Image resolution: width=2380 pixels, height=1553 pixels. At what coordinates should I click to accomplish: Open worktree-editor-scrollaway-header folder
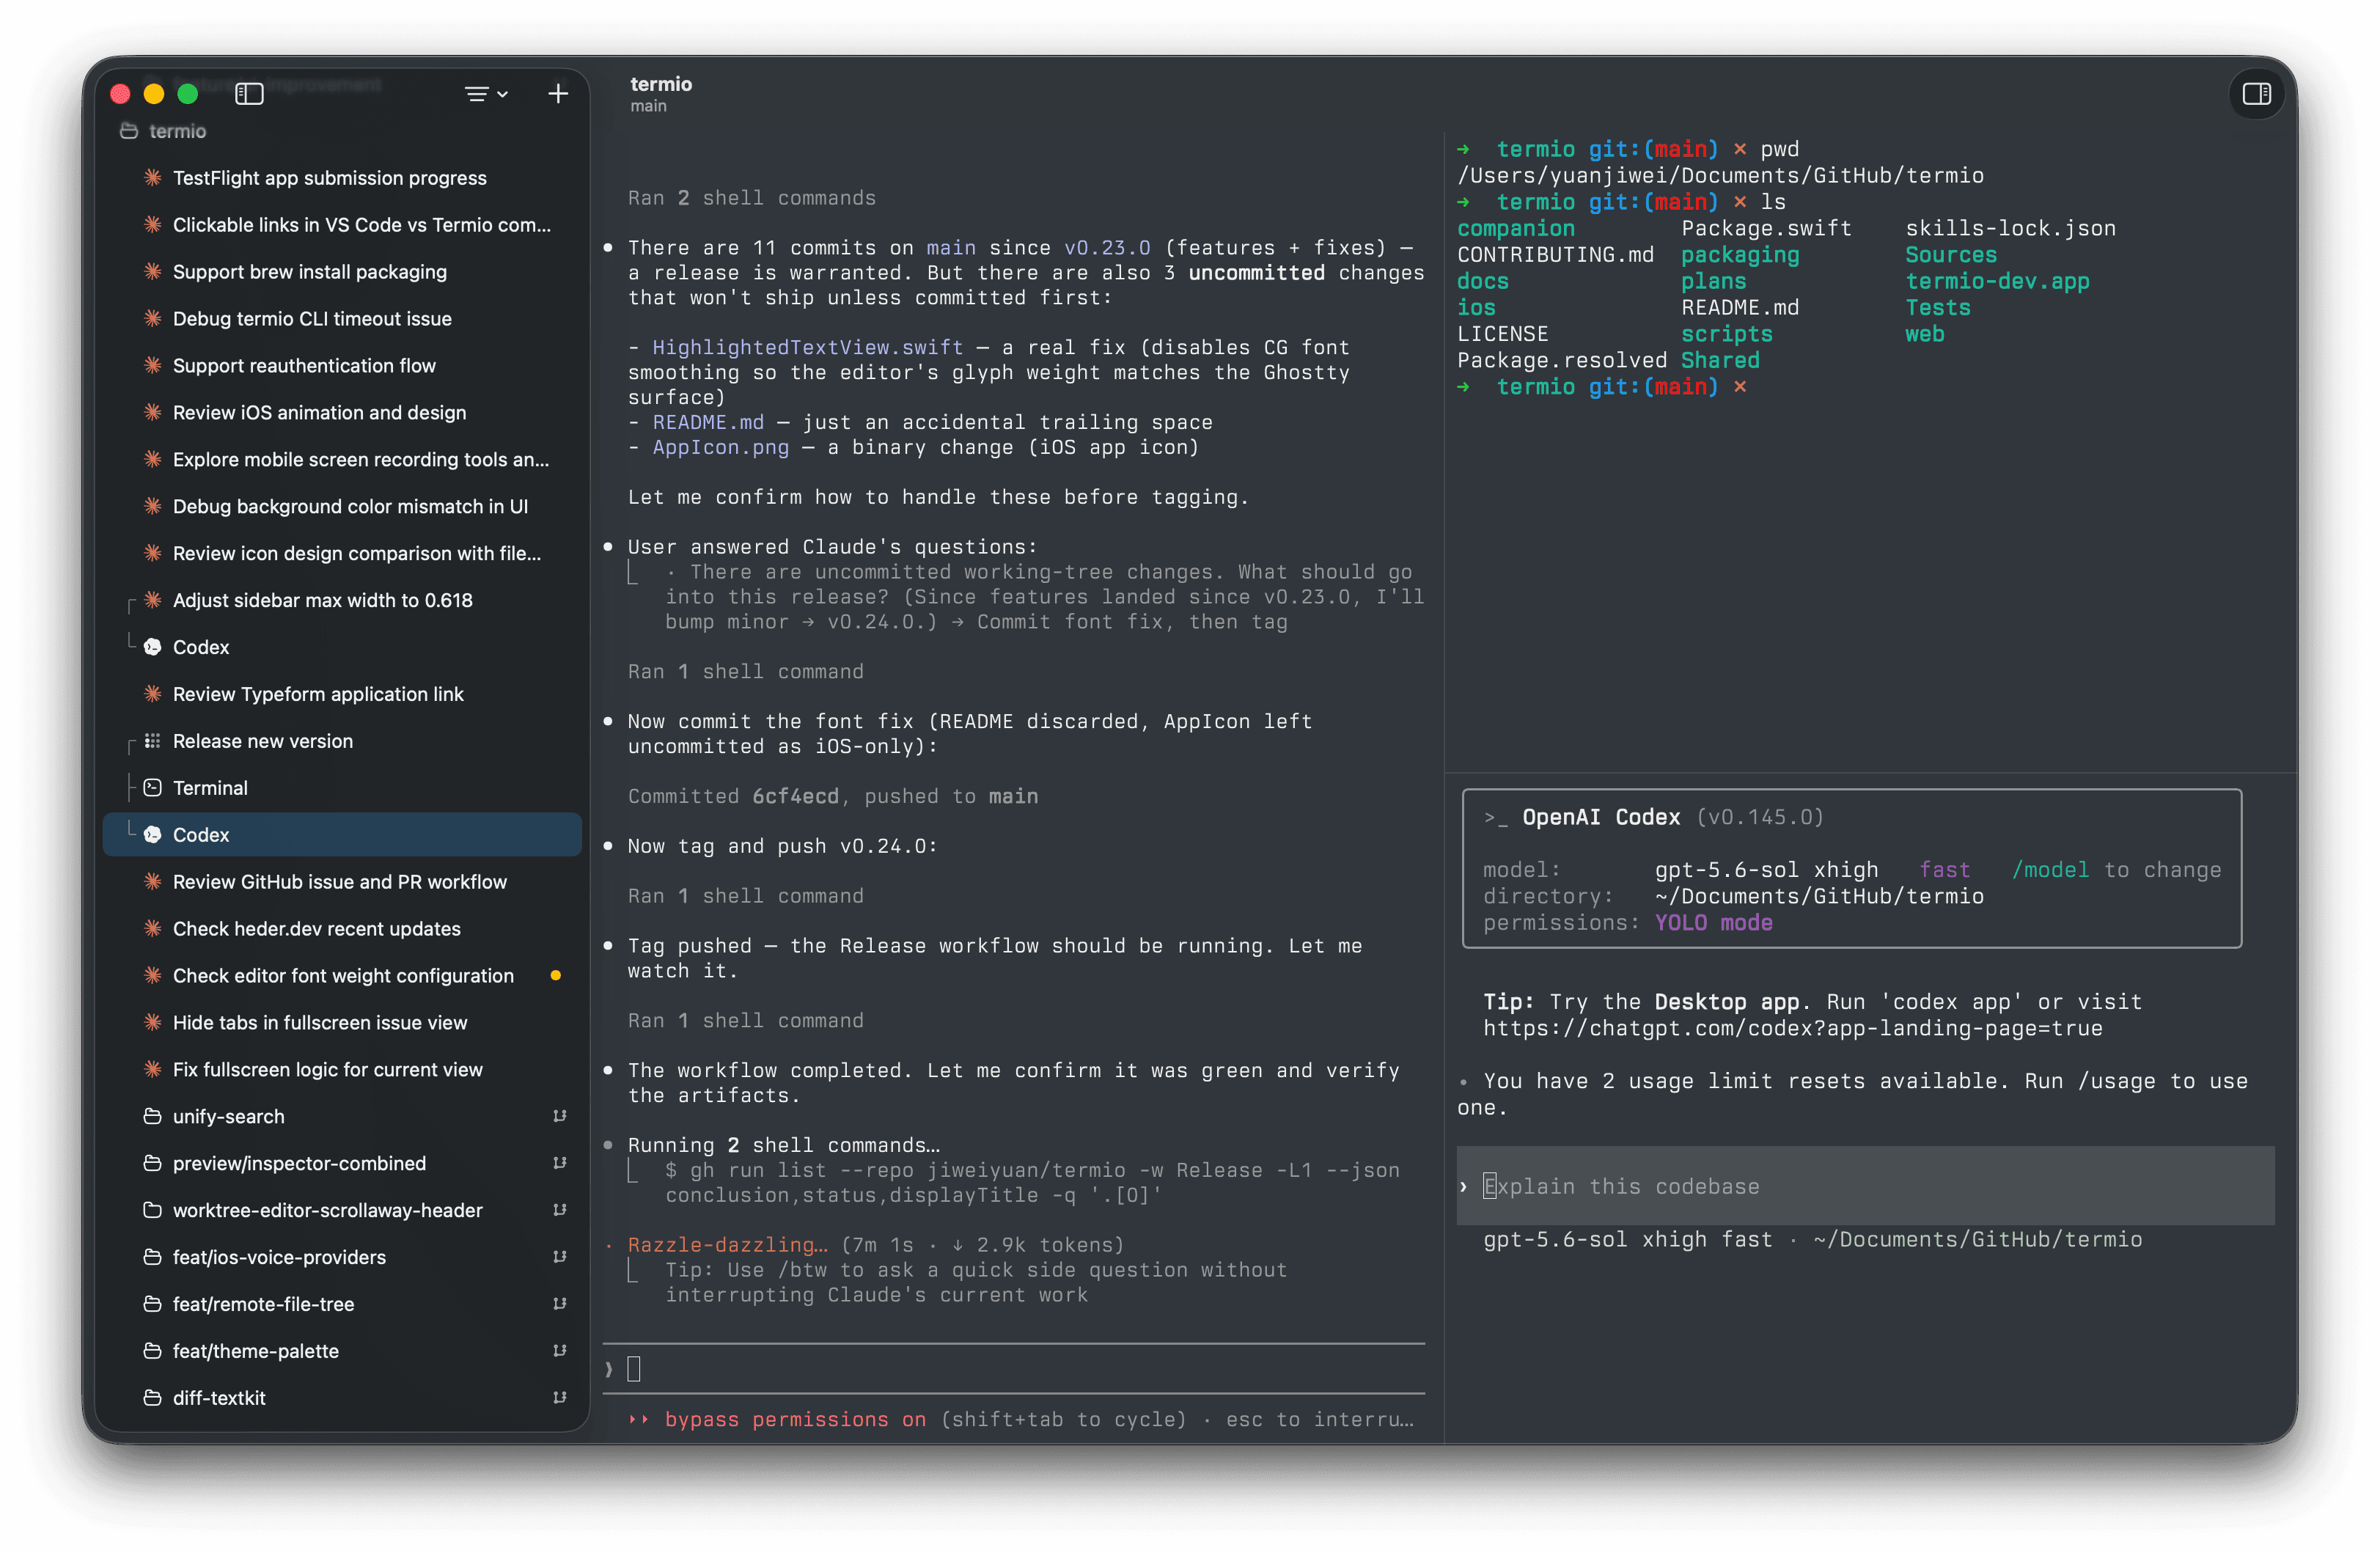coord(342,1210)
